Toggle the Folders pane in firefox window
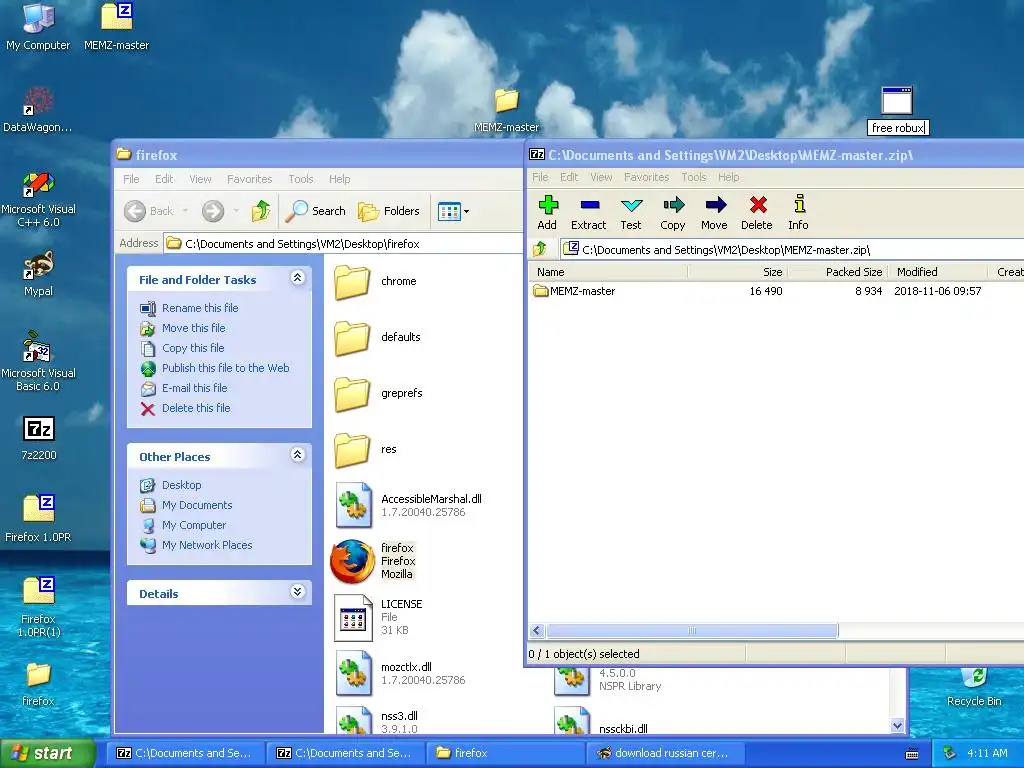 (389, 211)
